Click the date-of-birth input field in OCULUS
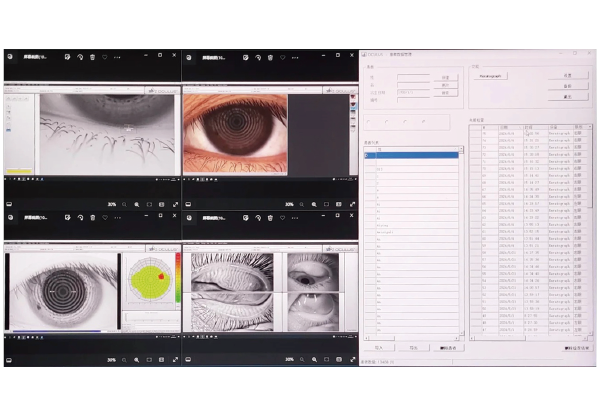This screenshot has width=600, height=400. click(x=413, y=93)
